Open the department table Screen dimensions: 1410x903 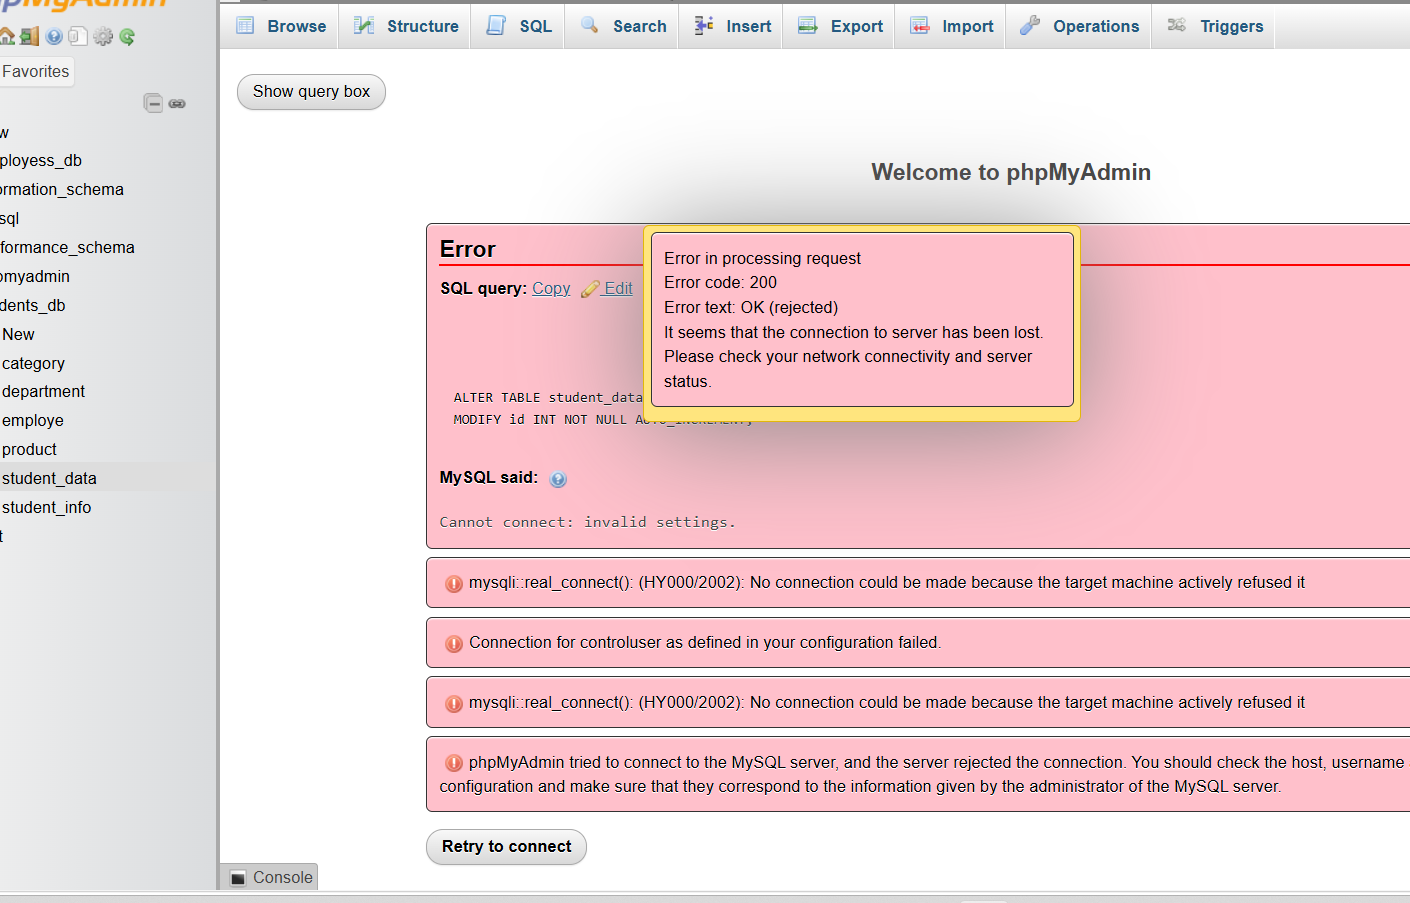(43, 391)
